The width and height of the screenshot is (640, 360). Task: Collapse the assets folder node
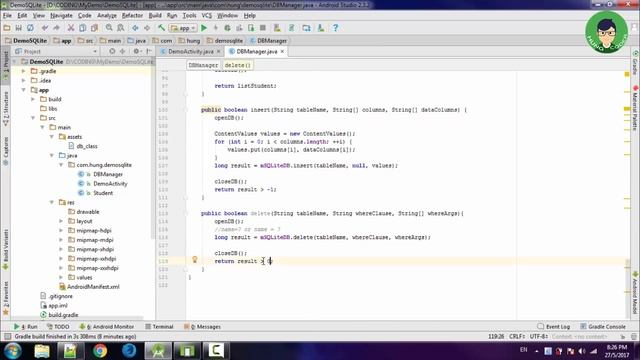point(52,137)
